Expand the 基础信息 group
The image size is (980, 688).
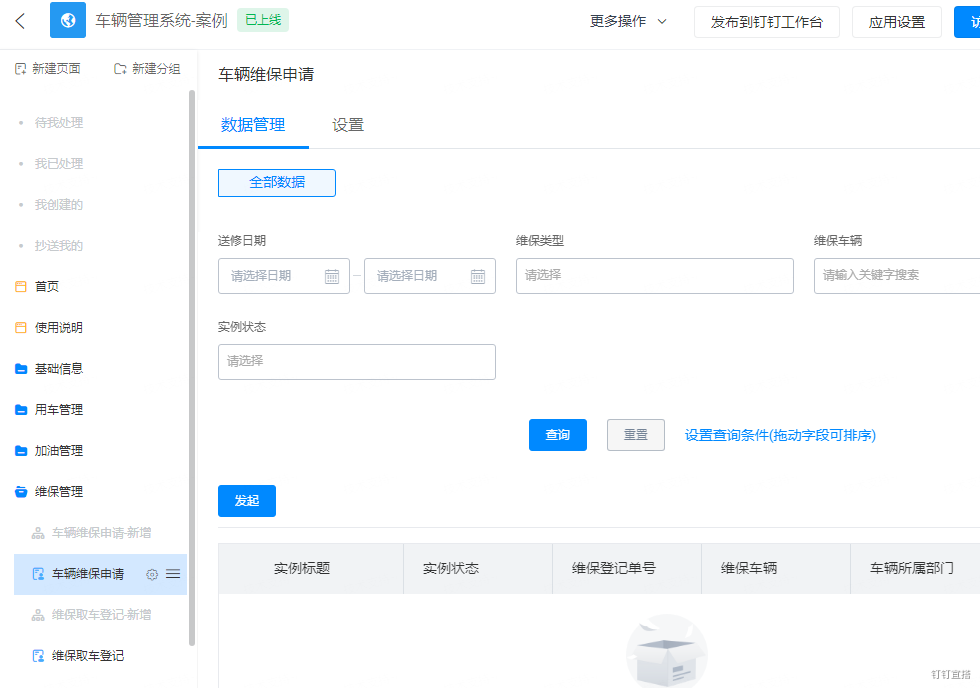(59, 369)
